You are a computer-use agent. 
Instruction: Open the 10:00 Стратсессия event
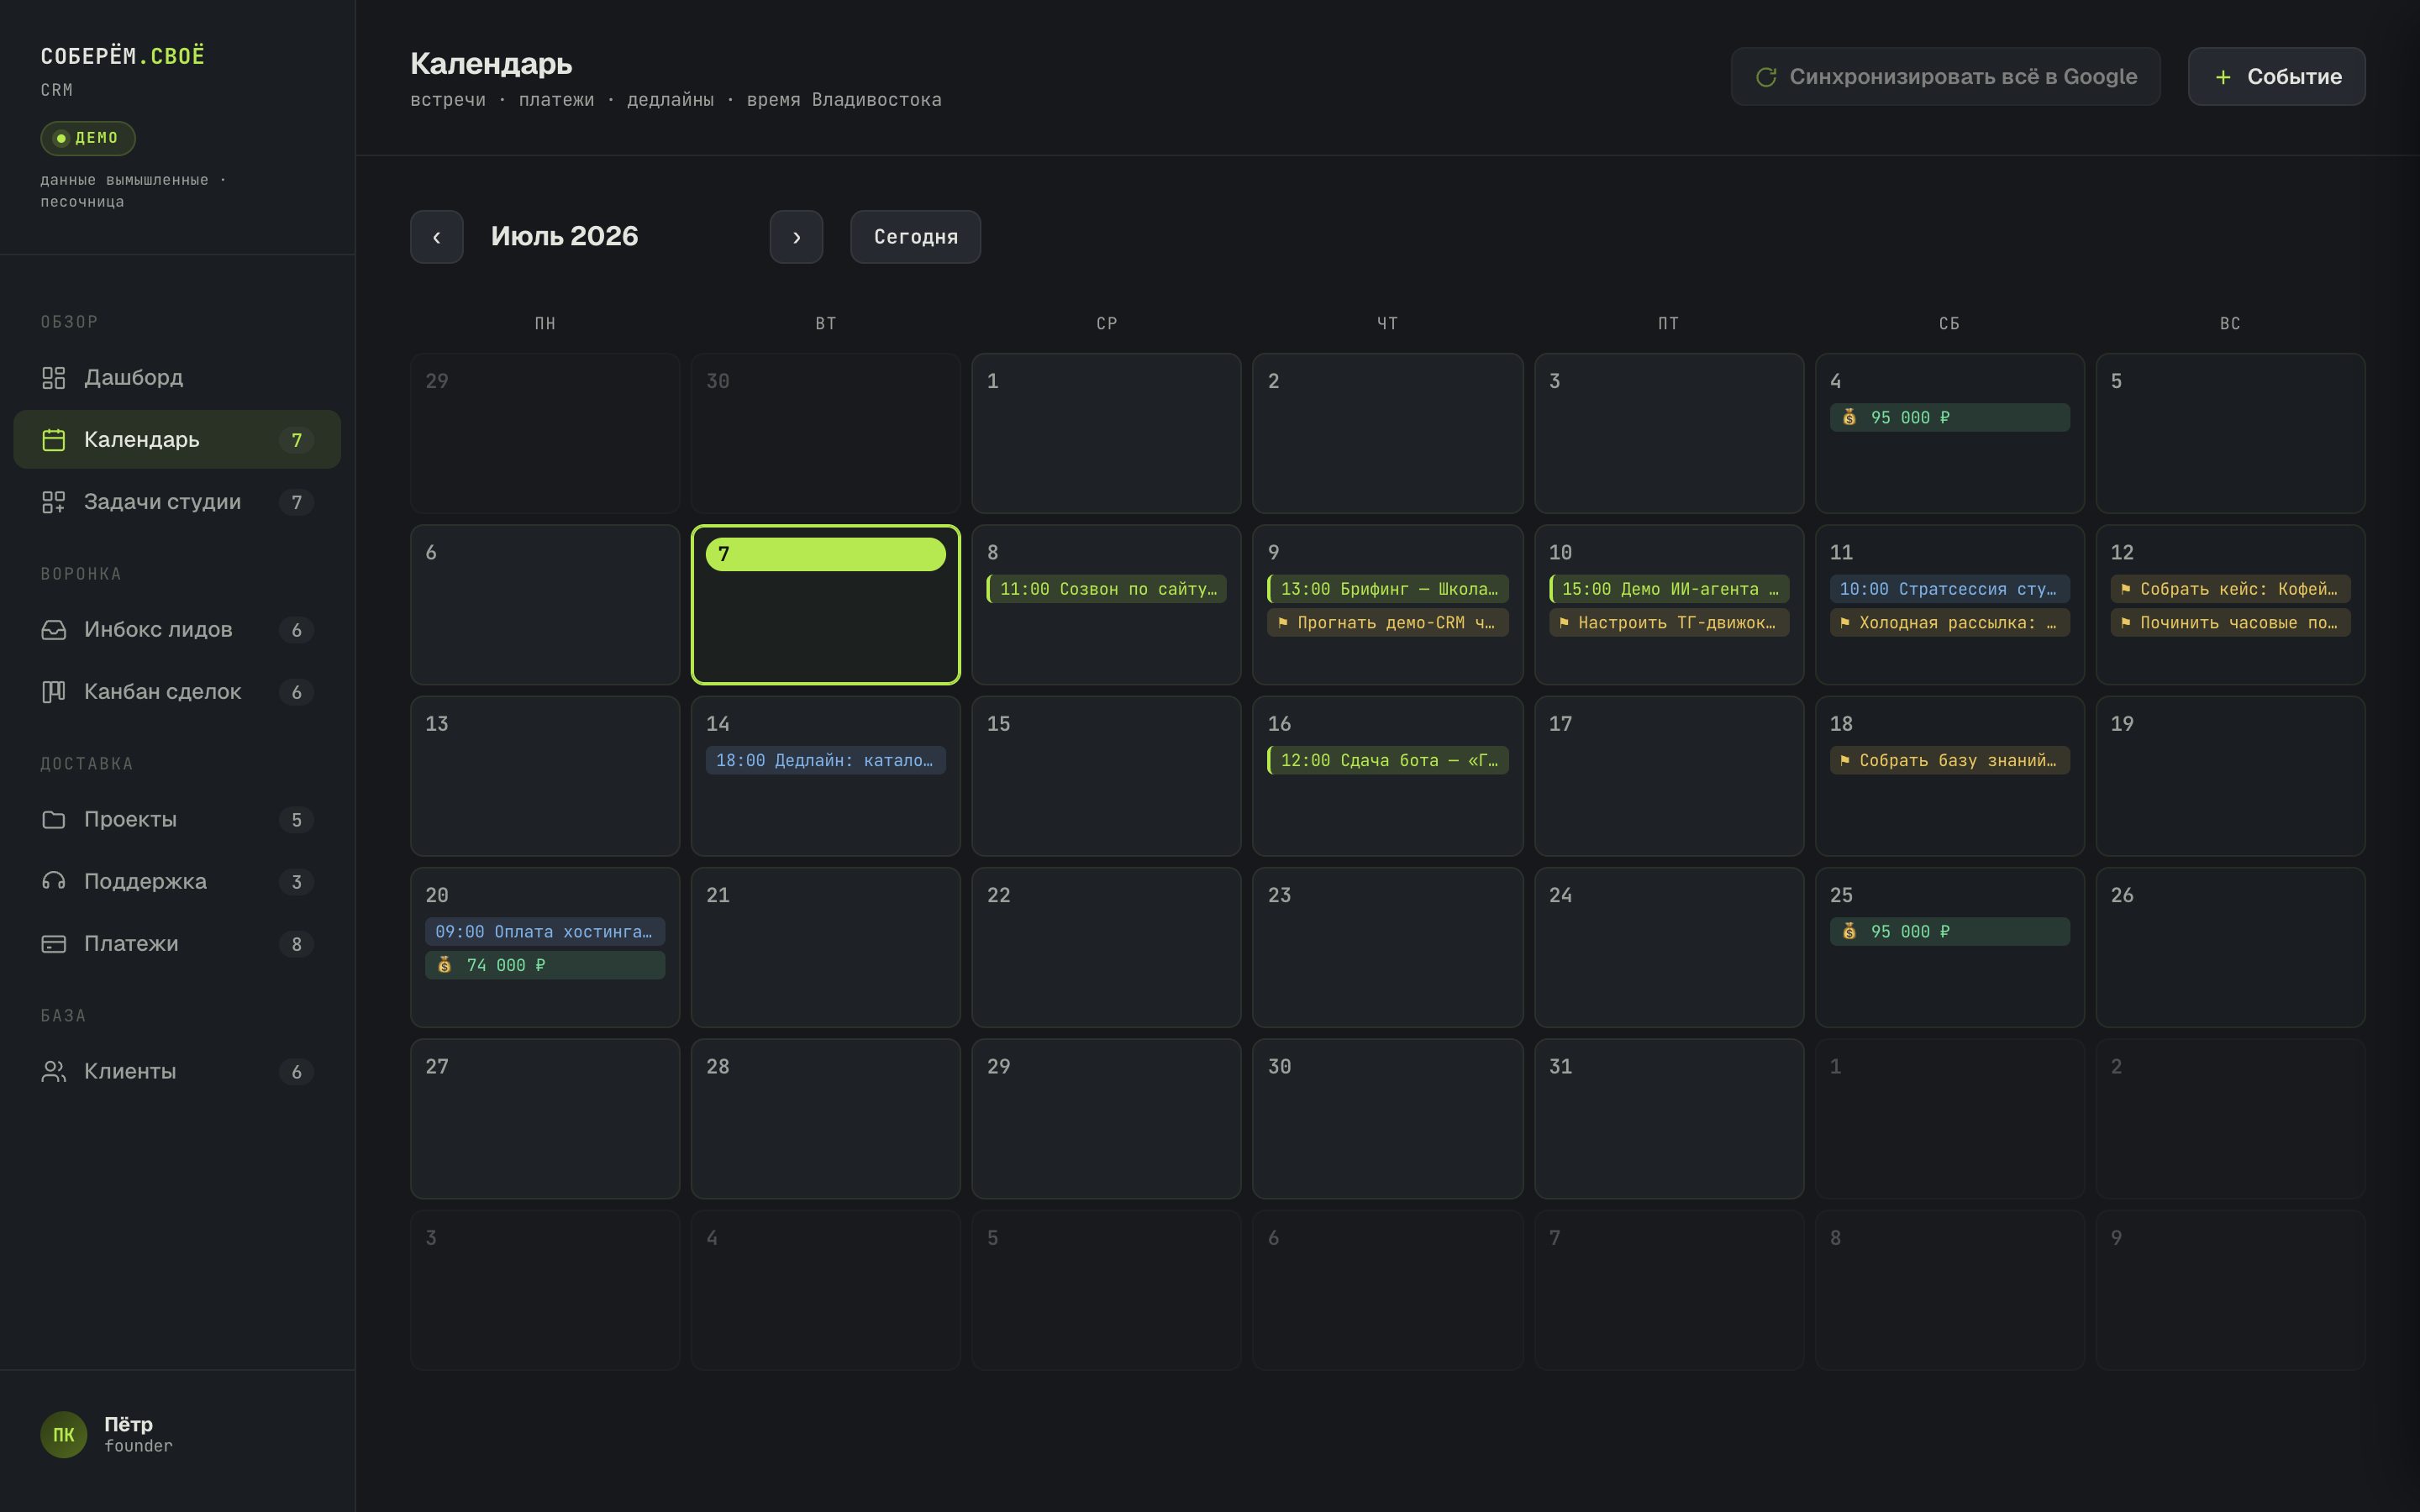pos(1950,589)
